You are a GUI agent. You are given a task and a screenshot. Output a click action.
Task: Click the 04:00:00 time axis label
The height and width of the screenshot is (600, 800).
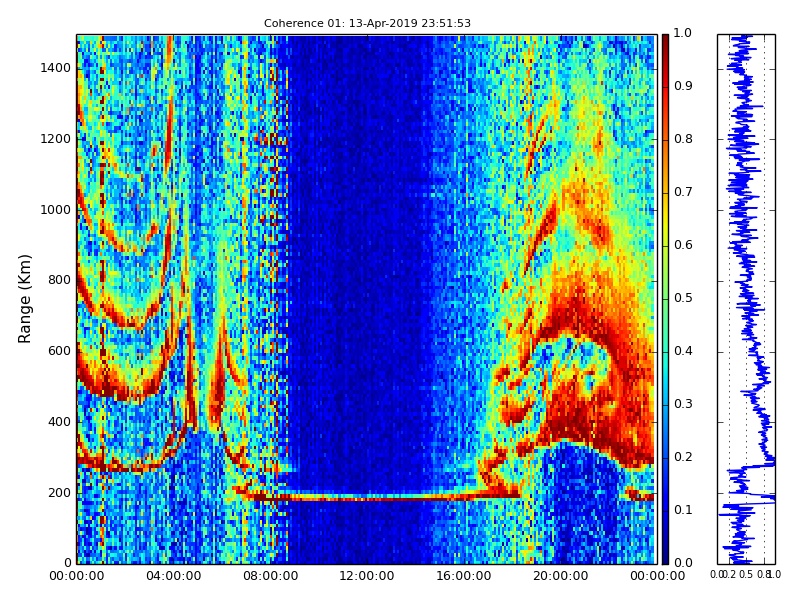coord(173,576)
